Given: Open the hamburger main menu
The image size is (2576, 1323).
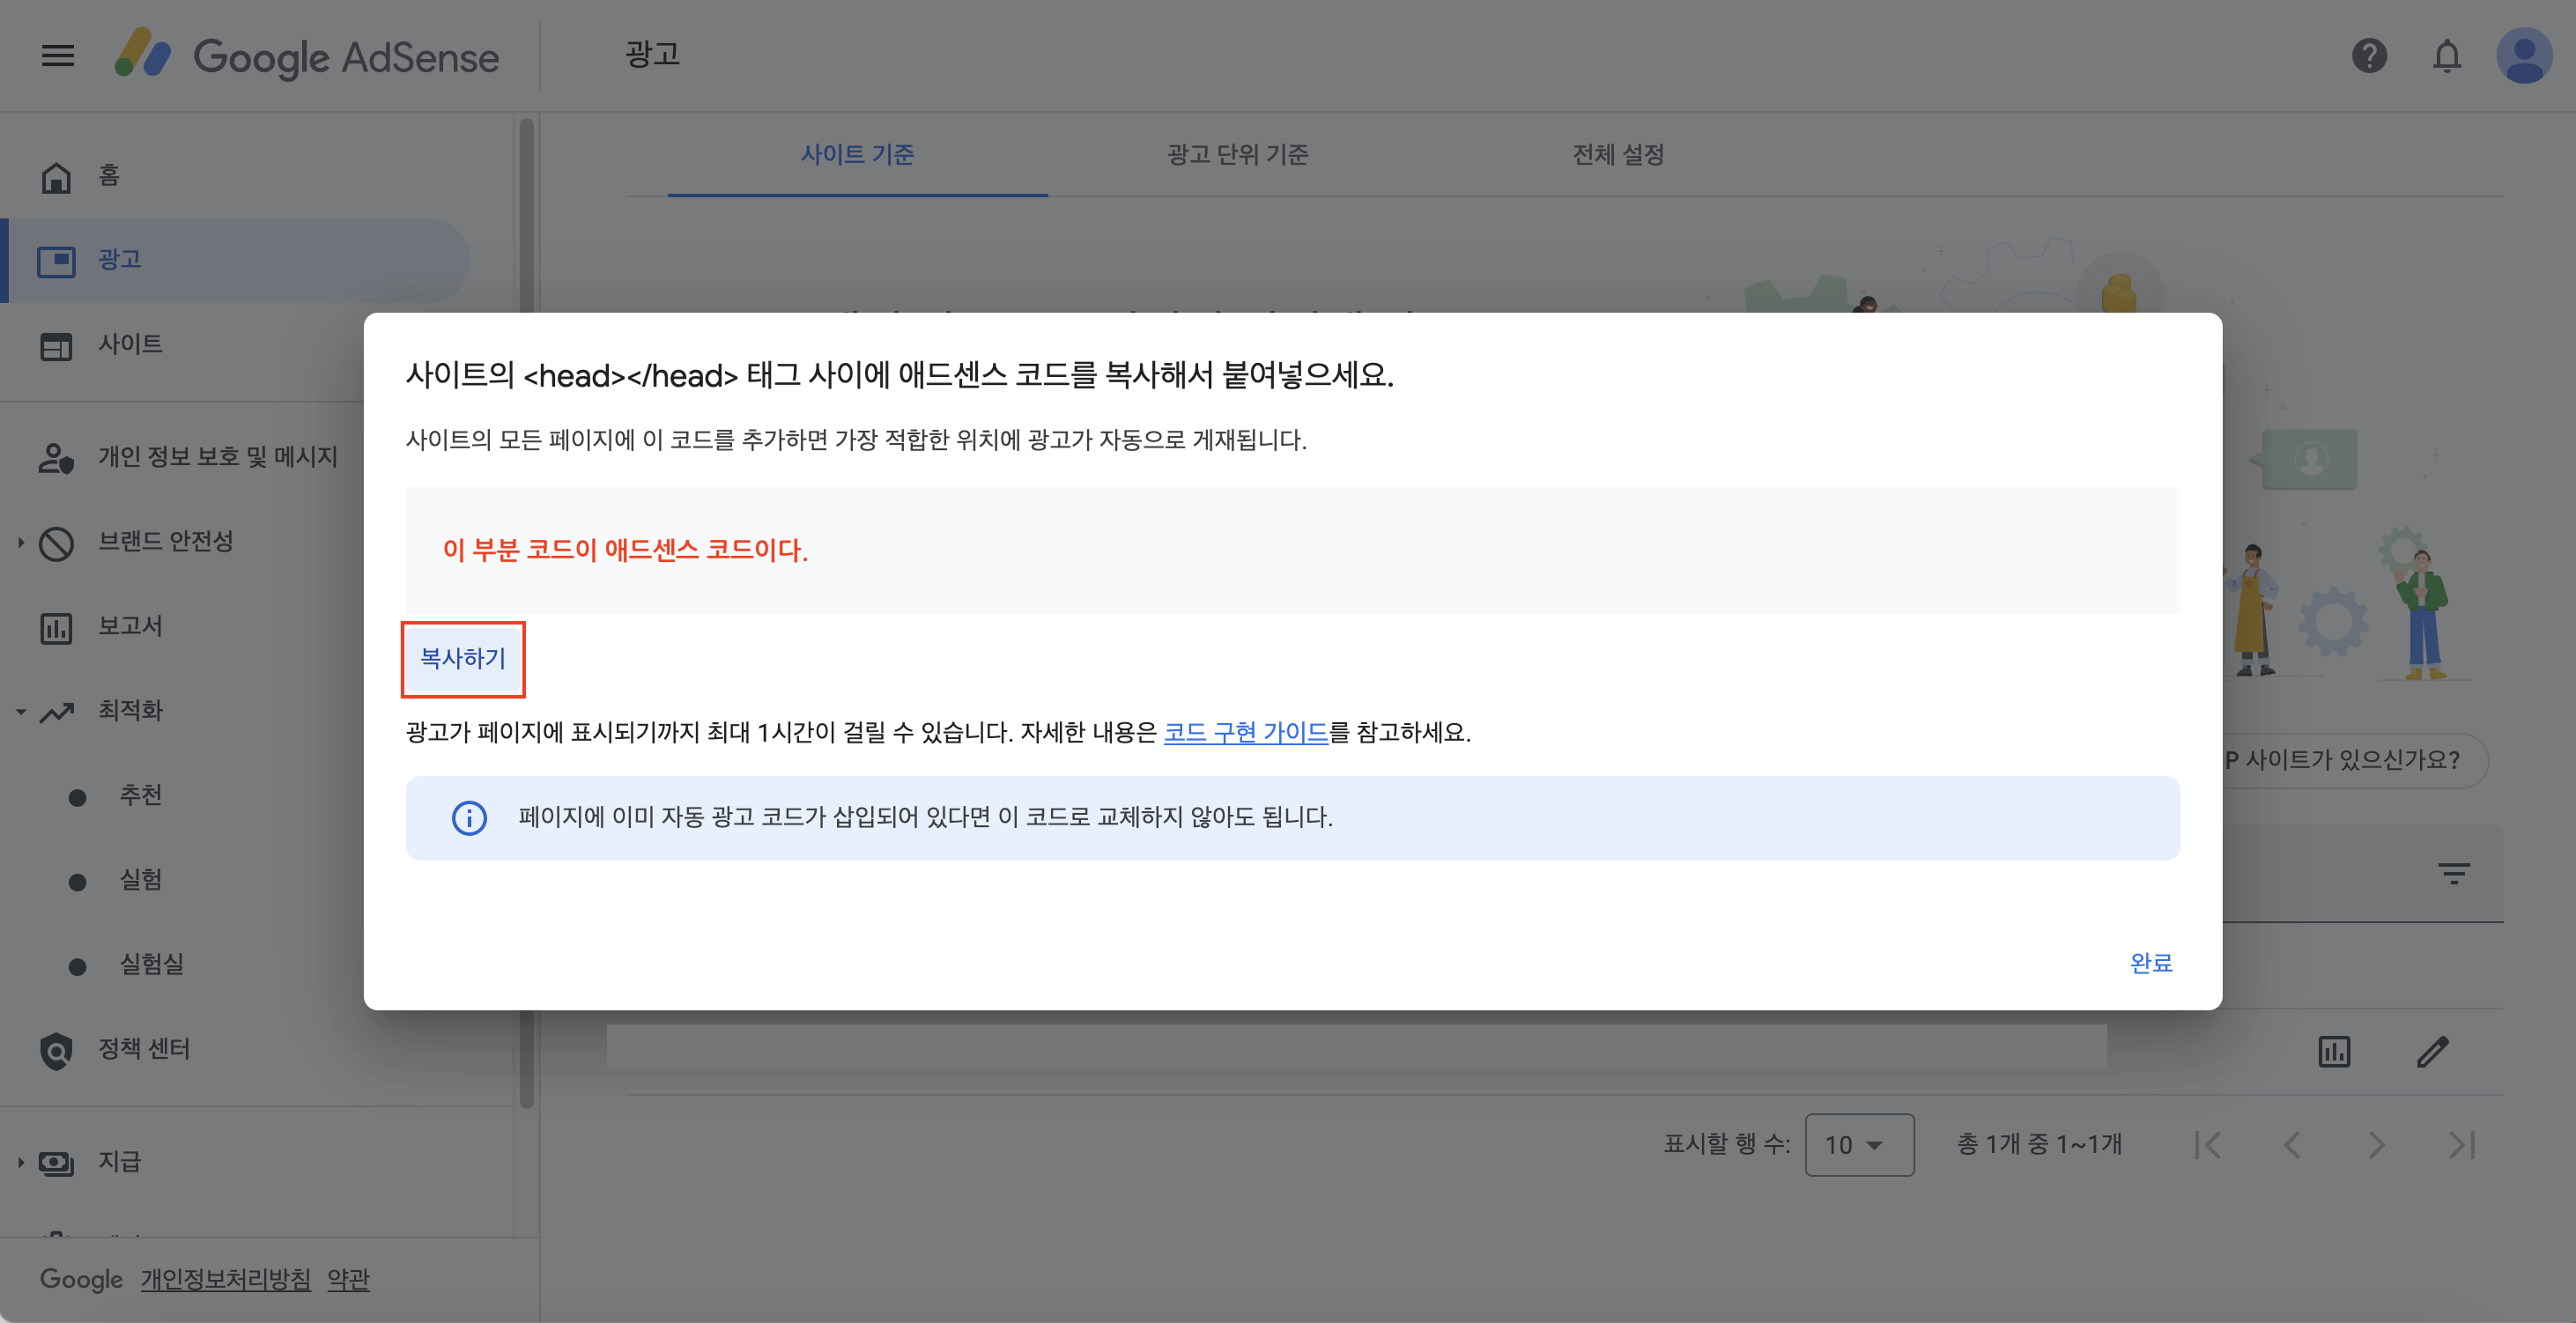Looking at the screenshot, I should 58,56.
